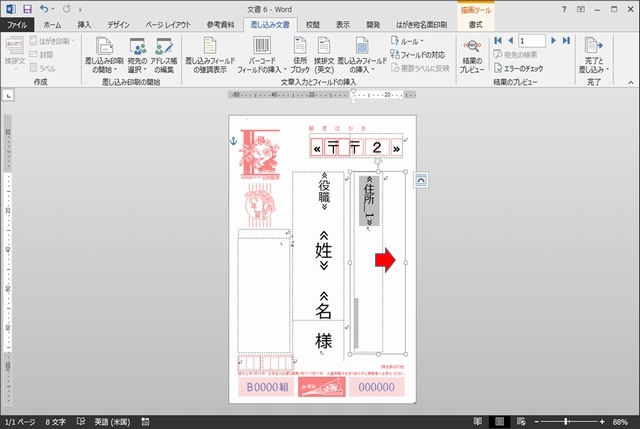640x429 pixels.
Task: Insert 挨拶文 (英文) greeting line
Action: pos(324,55)
